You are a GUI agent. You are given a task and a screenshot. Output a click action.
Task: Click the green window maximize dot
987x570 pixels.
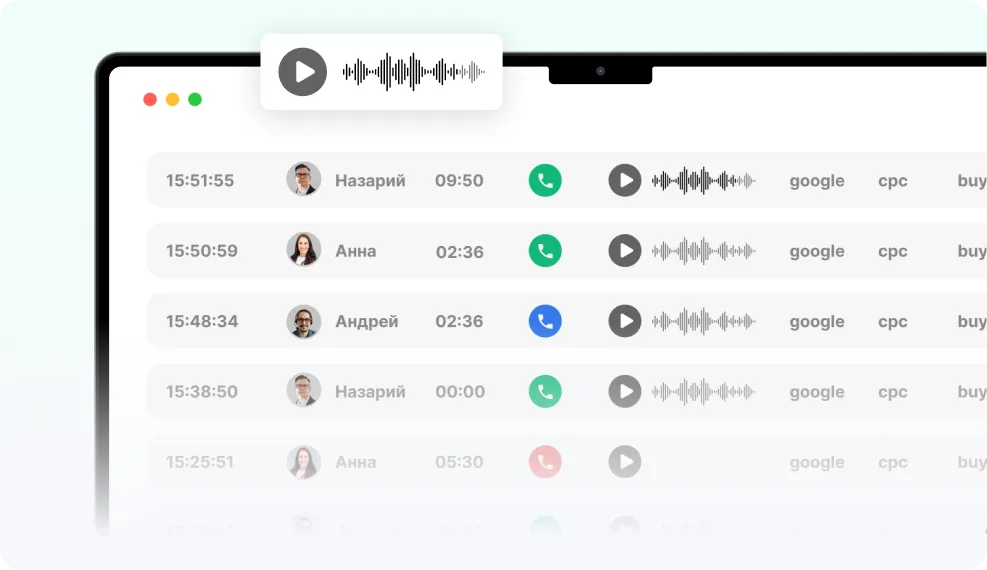pos(195,99)
